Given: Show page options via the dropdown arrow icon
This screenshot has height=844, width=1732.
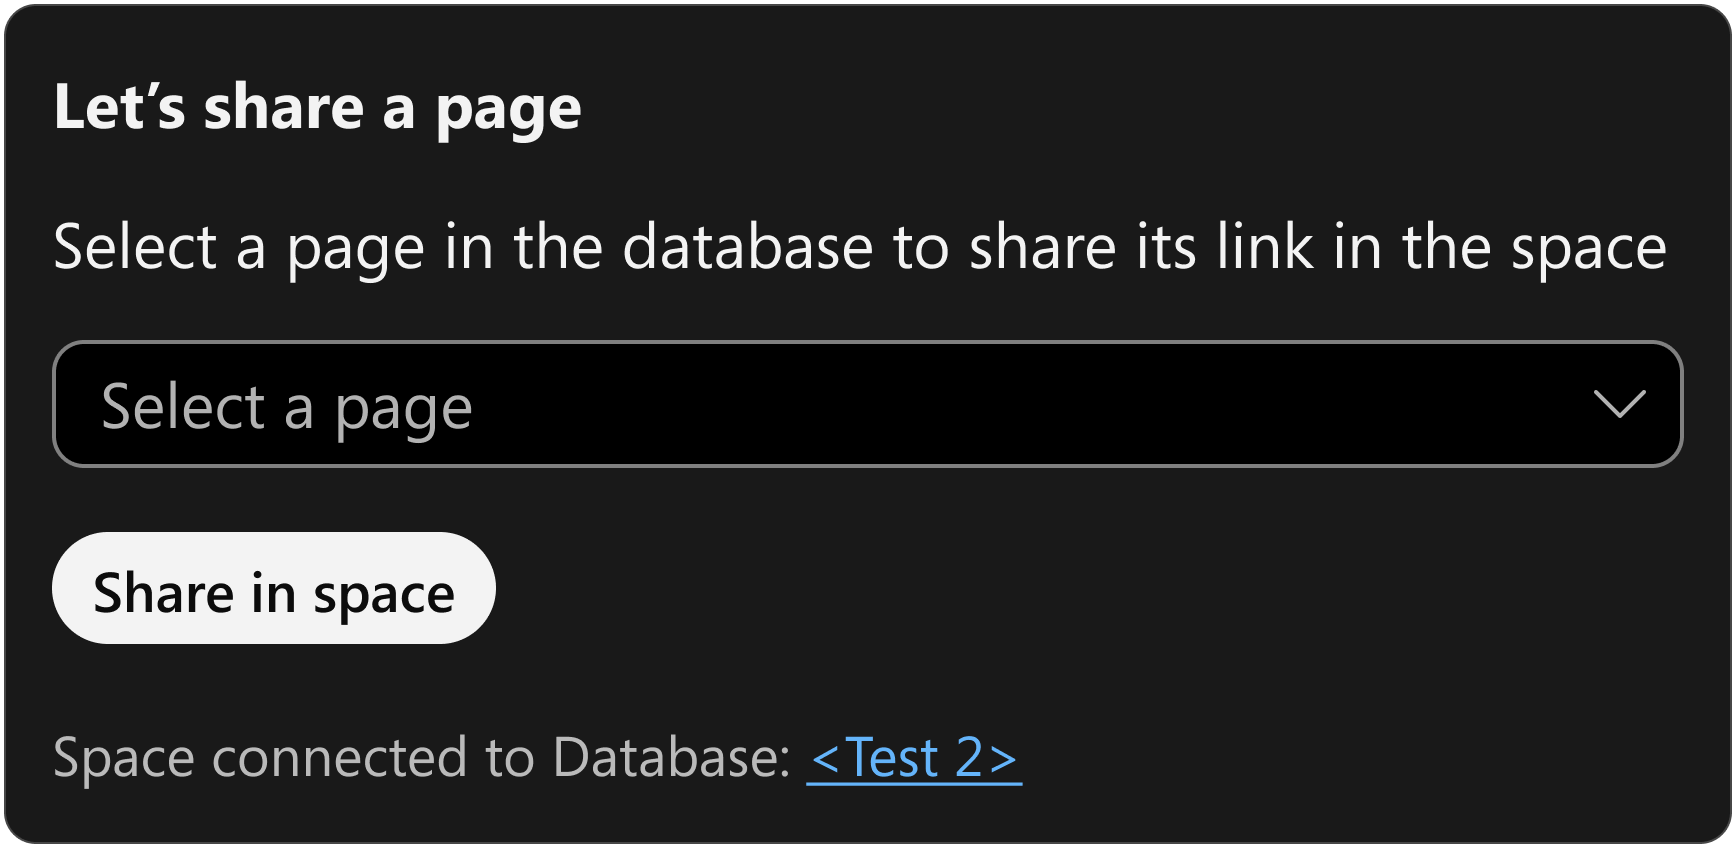Looking at the screenshot, I should [1619, 404].
